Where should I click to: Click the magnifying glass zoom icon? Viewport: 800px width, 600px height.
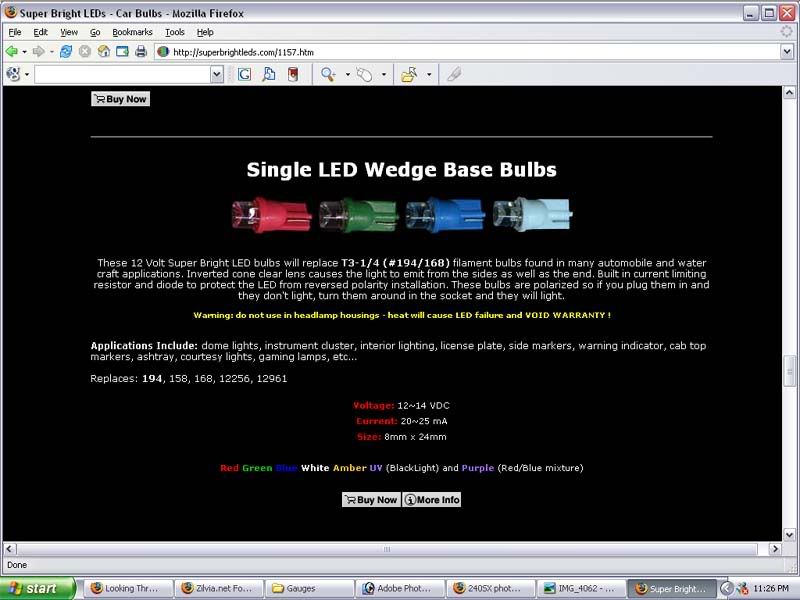point(328,74)
